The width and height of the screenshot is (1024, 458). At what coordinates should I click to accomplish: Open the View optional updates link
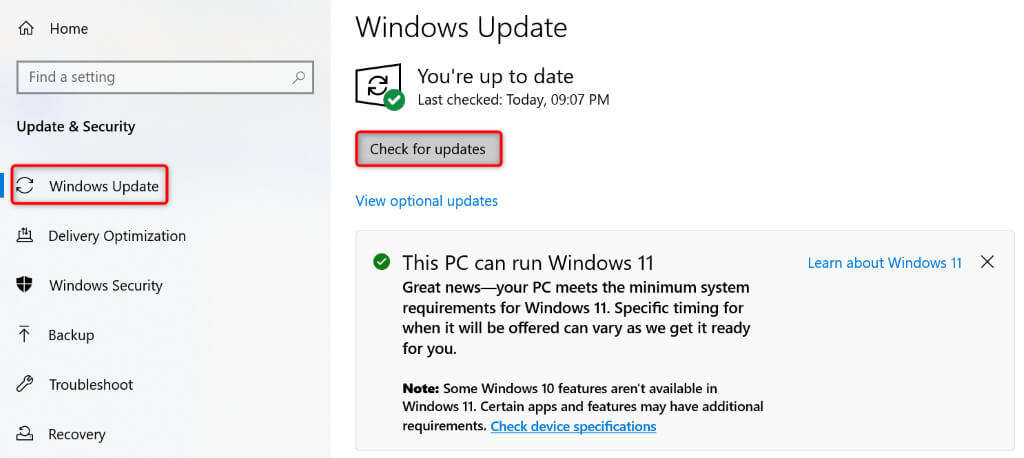tap(426, 201)
